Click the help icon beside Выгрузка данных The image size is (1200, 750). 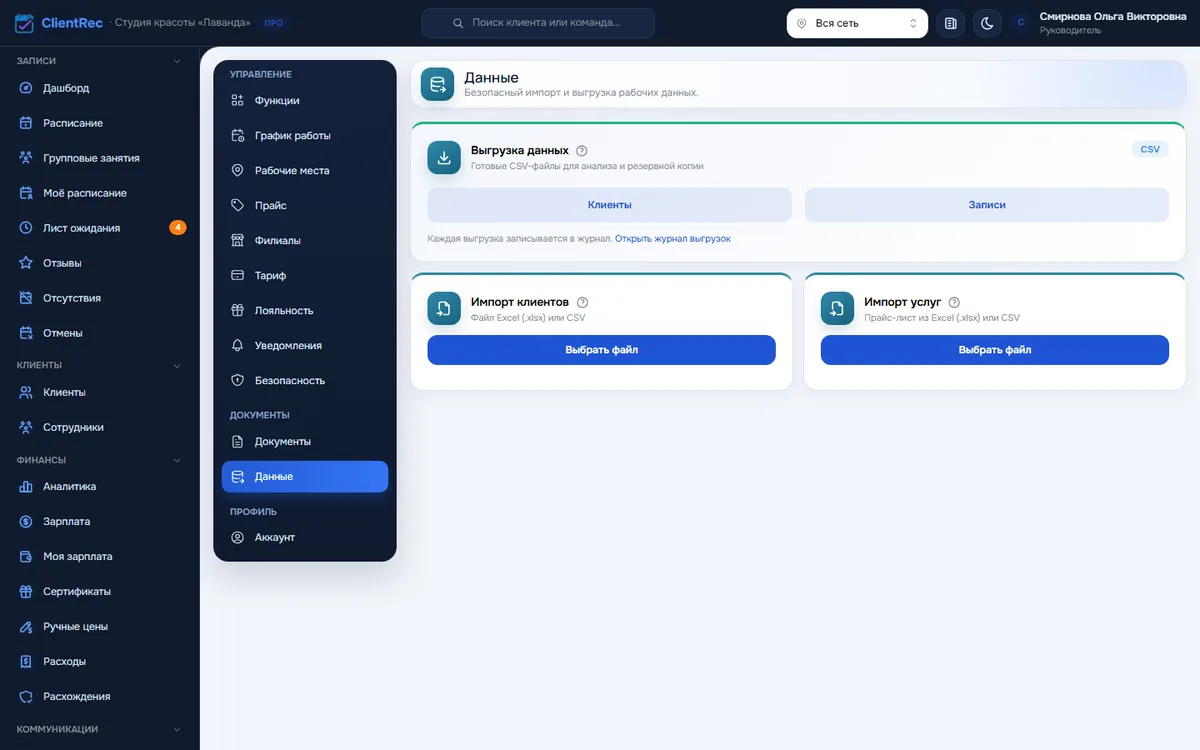click(x=582, y=150)
